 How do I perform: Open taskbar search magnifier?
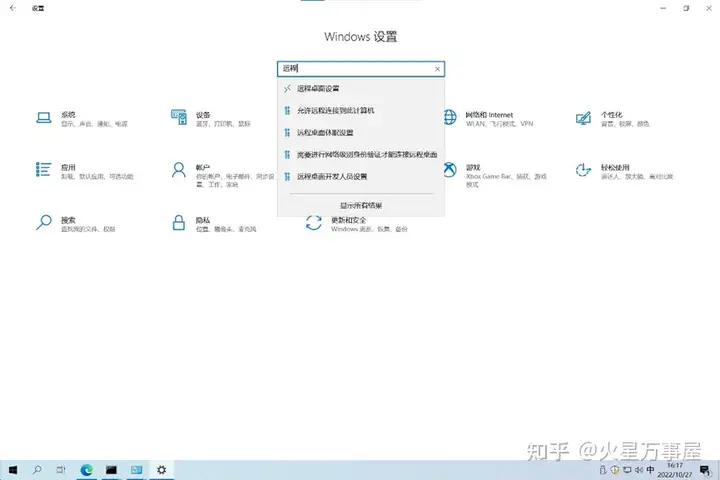click(x=37, y=470)
